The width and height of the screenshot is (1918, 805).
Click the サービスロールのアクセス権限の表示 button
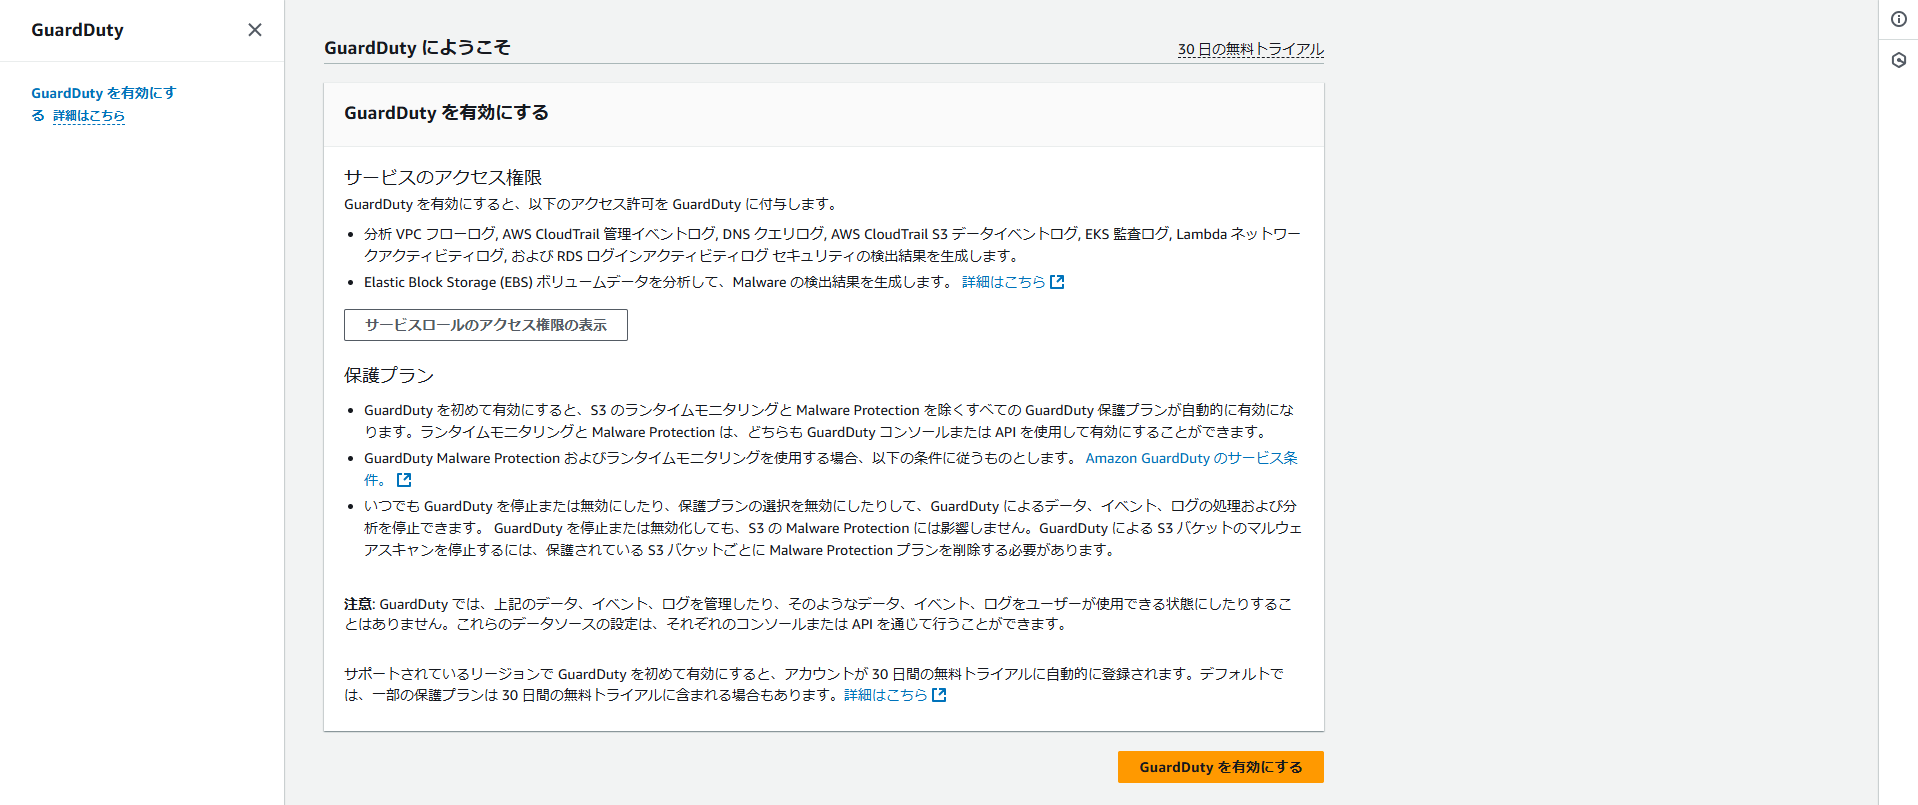[x=486, y=325]
